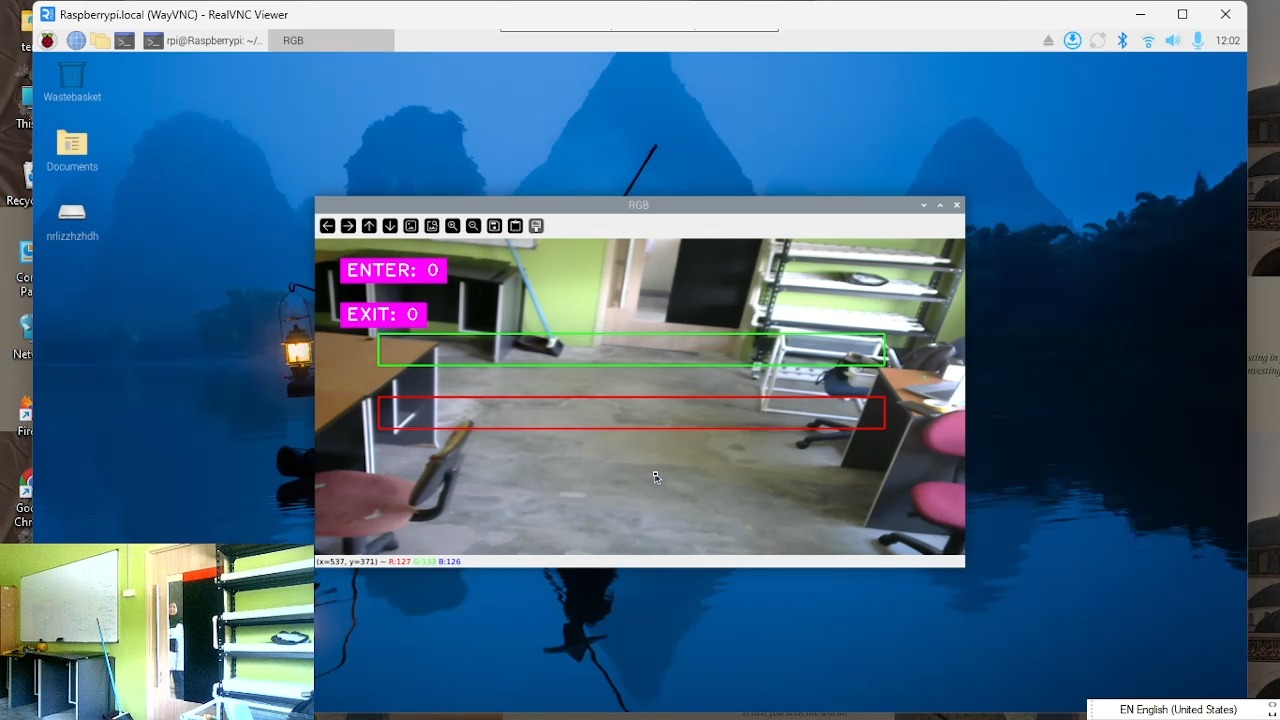Image resolution: width=1280 pixels, height=720 pixels.
Task: Click the 12:02 clock in the Pi taskbar
Action: (x=1228, y=41)
